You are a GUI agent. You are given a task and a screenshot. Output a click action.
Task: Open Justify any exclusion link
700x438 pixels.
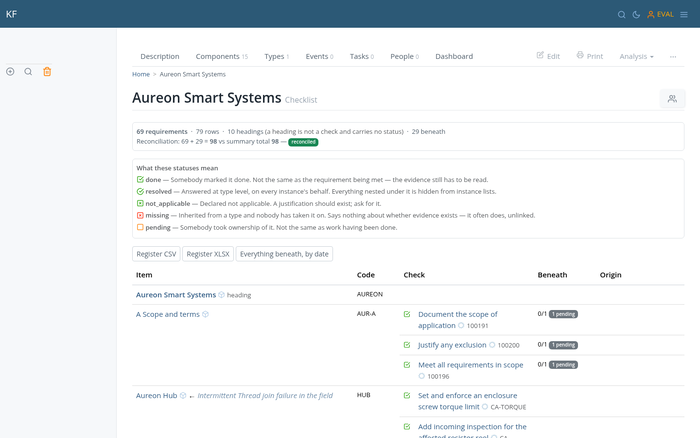(452, 345)
